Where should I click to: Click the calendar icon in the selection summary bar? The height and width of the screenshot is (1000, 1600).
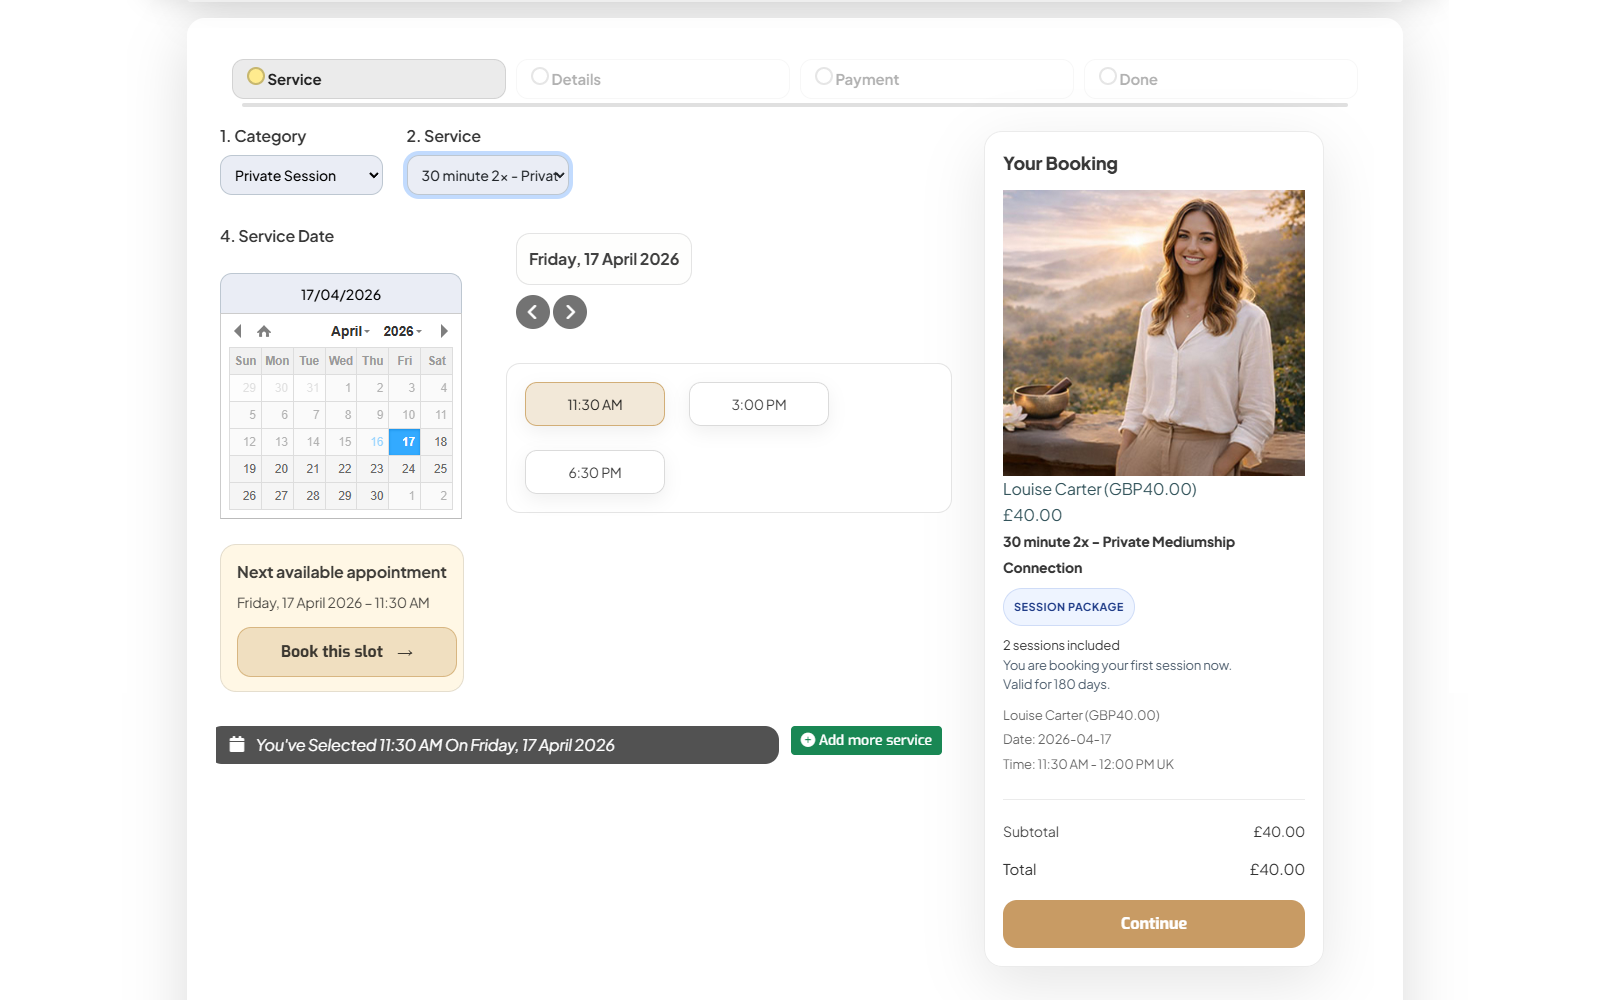[x=237, y=744]
